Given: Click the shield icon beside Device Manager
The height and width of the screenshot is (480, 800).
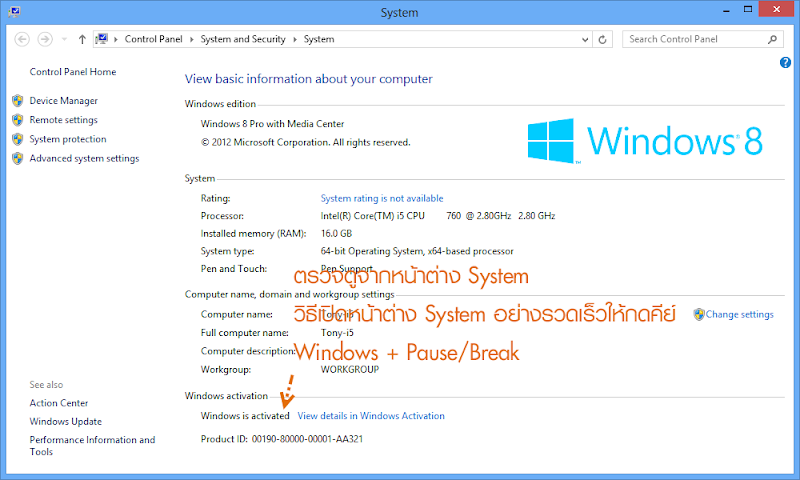Looking at the screenshot, I should click(x=18, y=100).
